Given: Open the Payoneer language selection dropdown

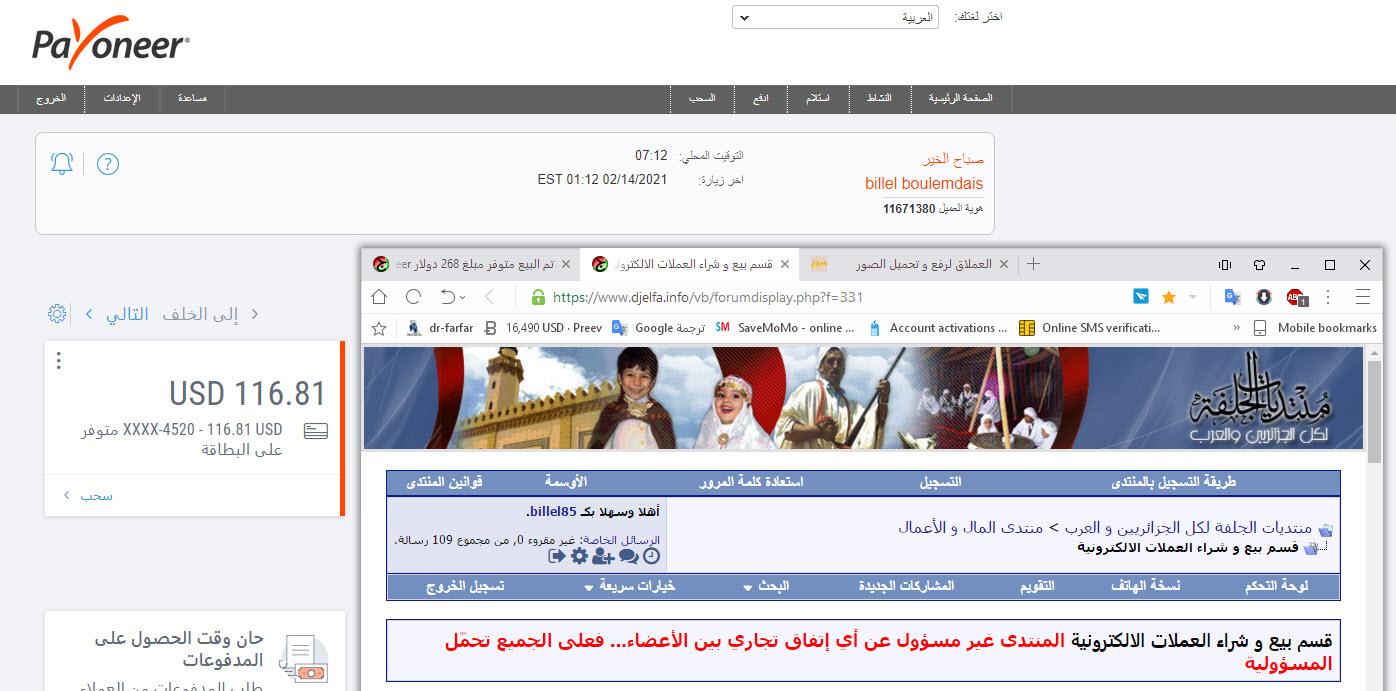Looking at the screenshot, I should pos(835,17).
